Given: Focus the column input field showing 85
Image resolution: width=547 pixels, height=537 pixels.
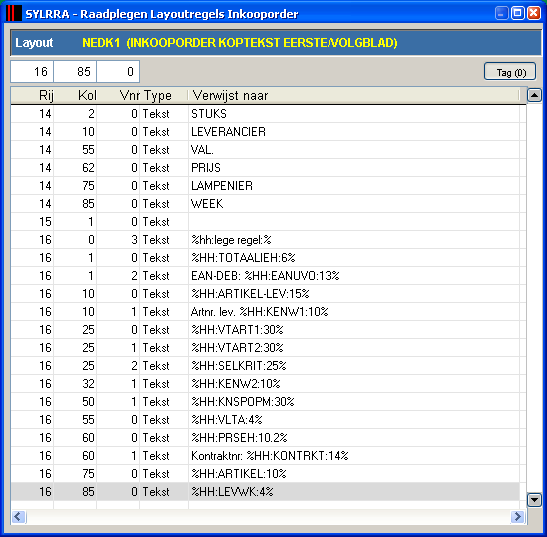Looking at the screenshot, I should click(75, 72).
